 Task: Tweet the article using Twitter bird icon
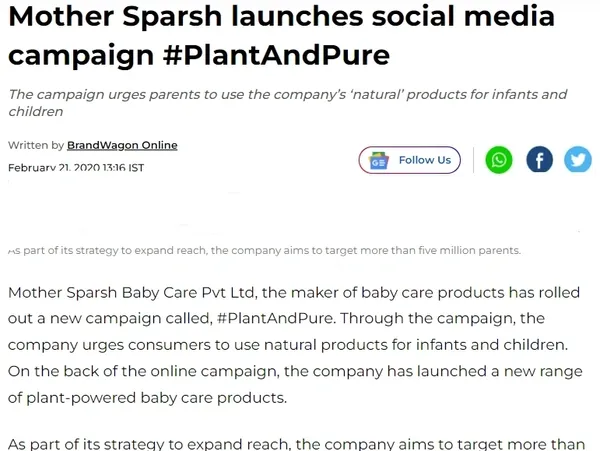pos(578,160)
